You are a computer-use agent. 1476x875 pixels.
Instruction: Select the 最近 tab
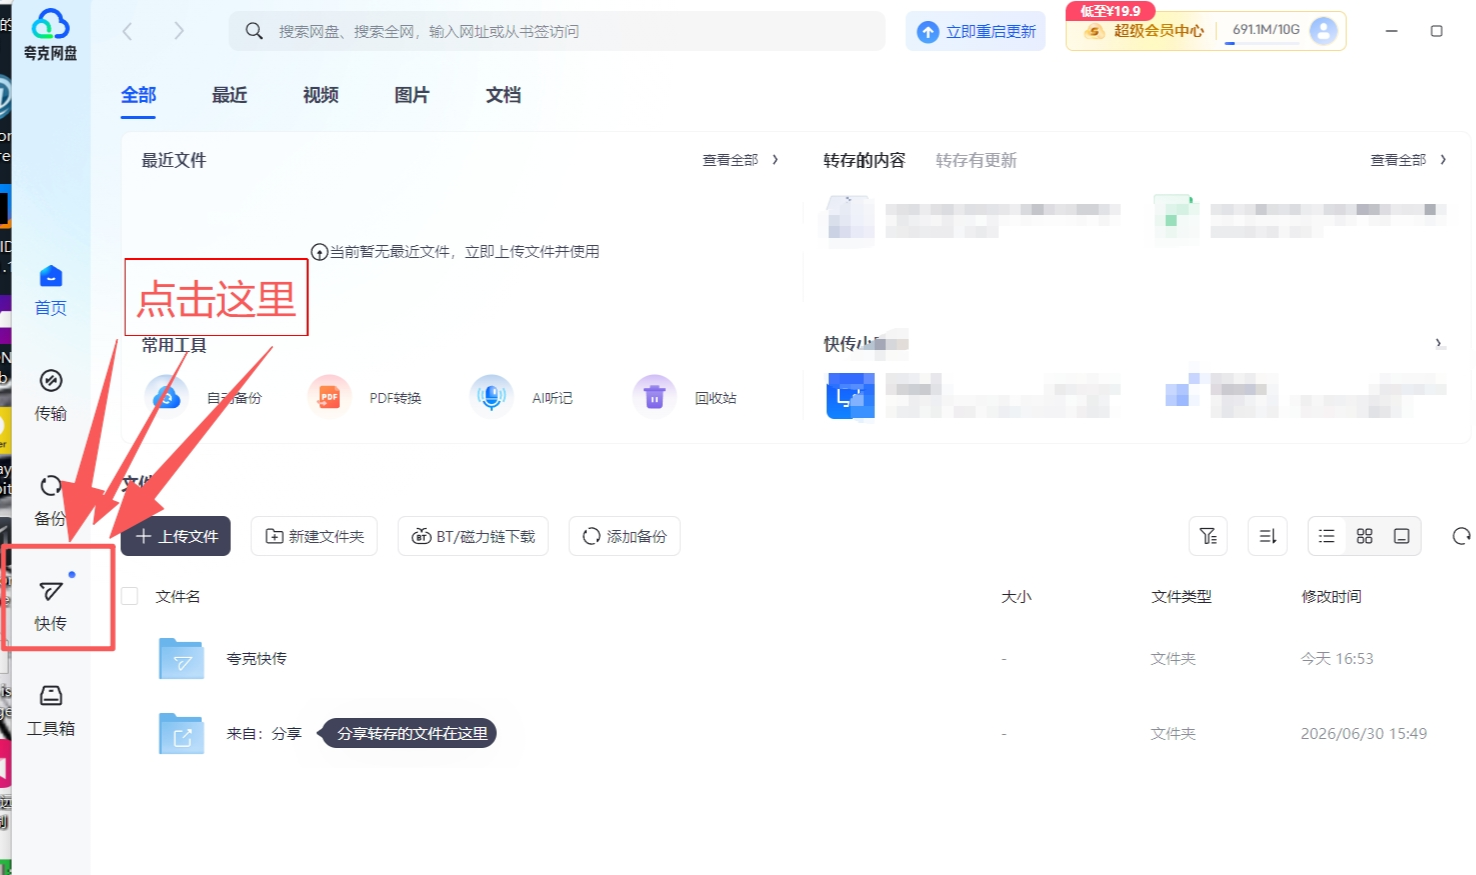(x=230, y=95)
